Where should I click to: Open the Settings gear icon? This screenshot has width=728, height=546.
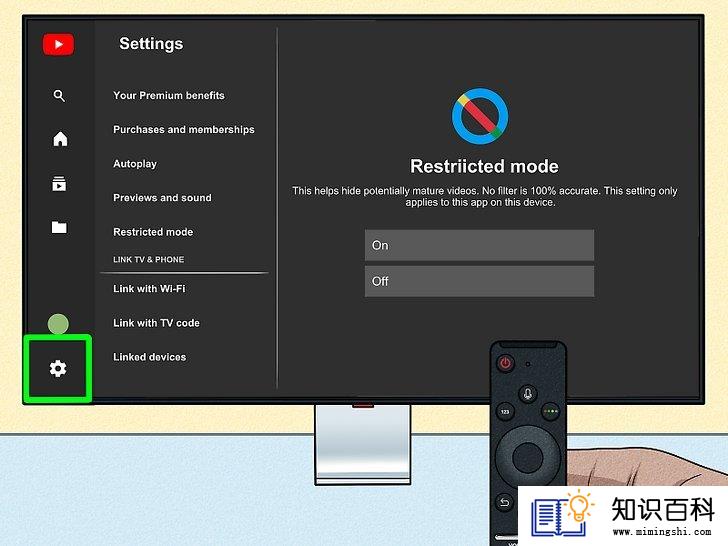pyautogui.click(x=58, y=368)
